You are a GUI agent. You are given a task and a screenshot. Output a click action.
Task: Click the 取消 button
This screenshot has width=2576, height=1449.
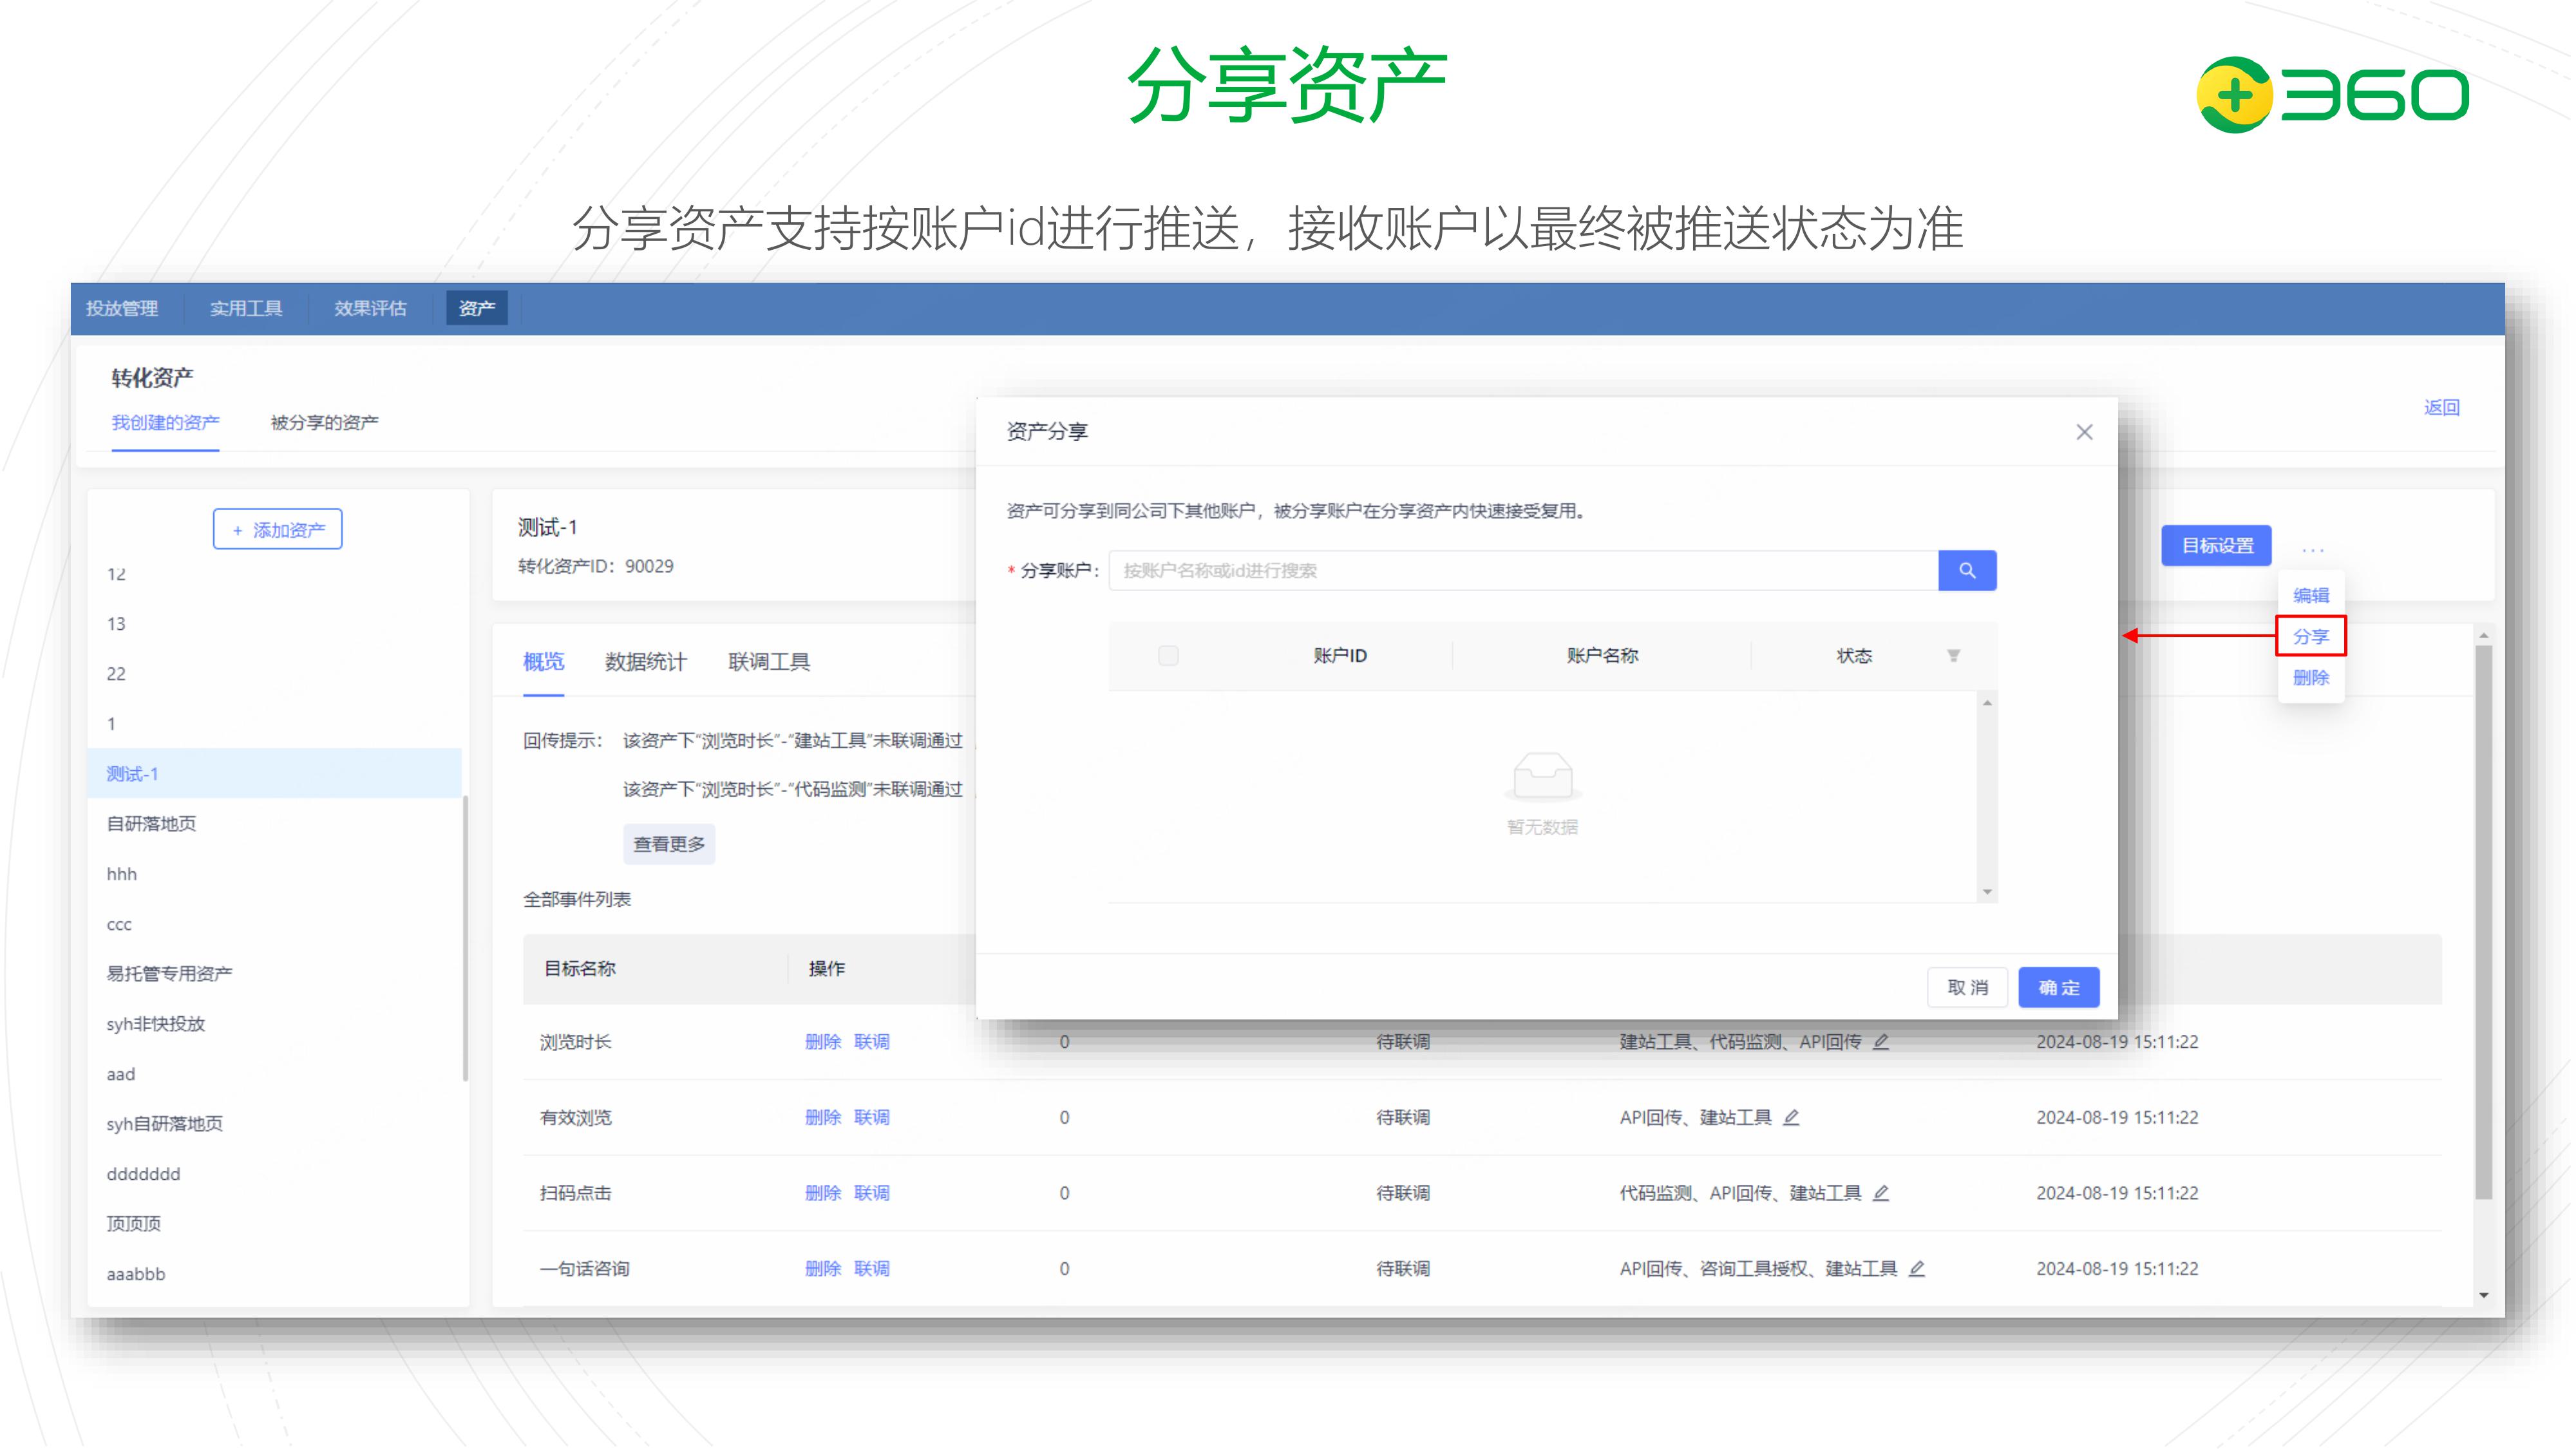[1967, 988]
